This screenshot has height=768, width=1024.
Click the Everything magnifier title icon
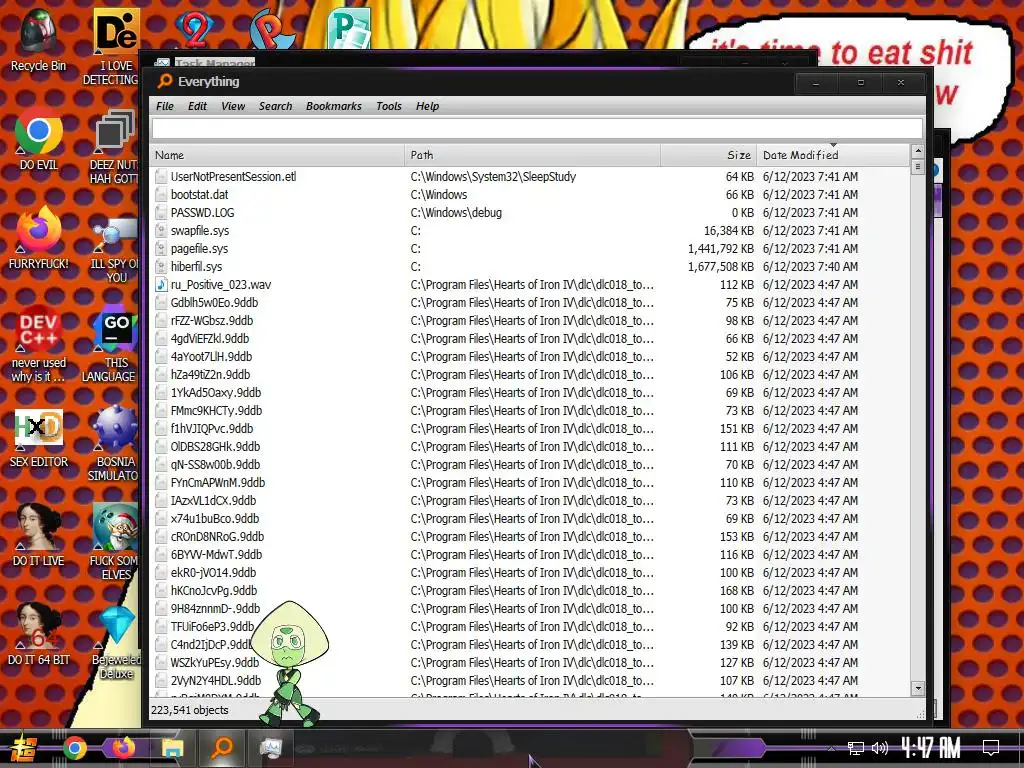165,82
